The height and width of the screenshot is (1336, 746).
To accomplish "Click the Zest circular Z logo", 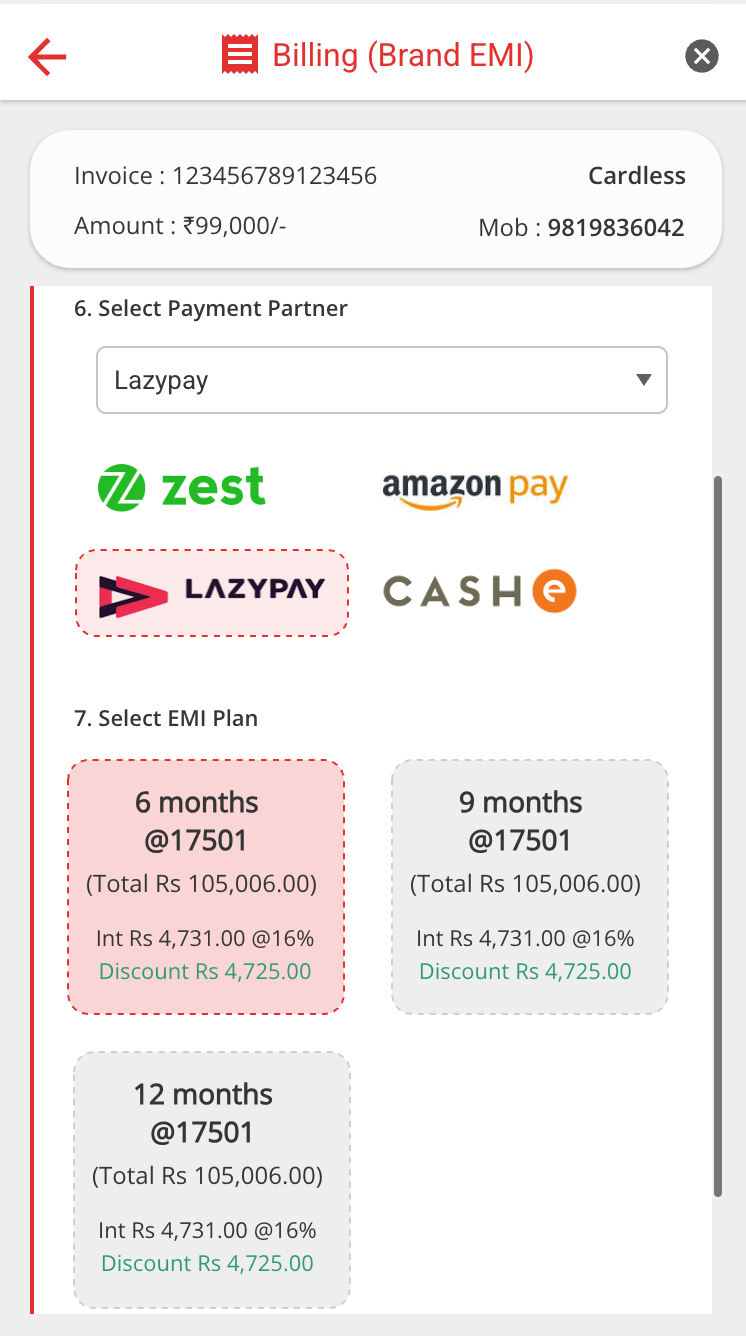I will pos(120,487).
